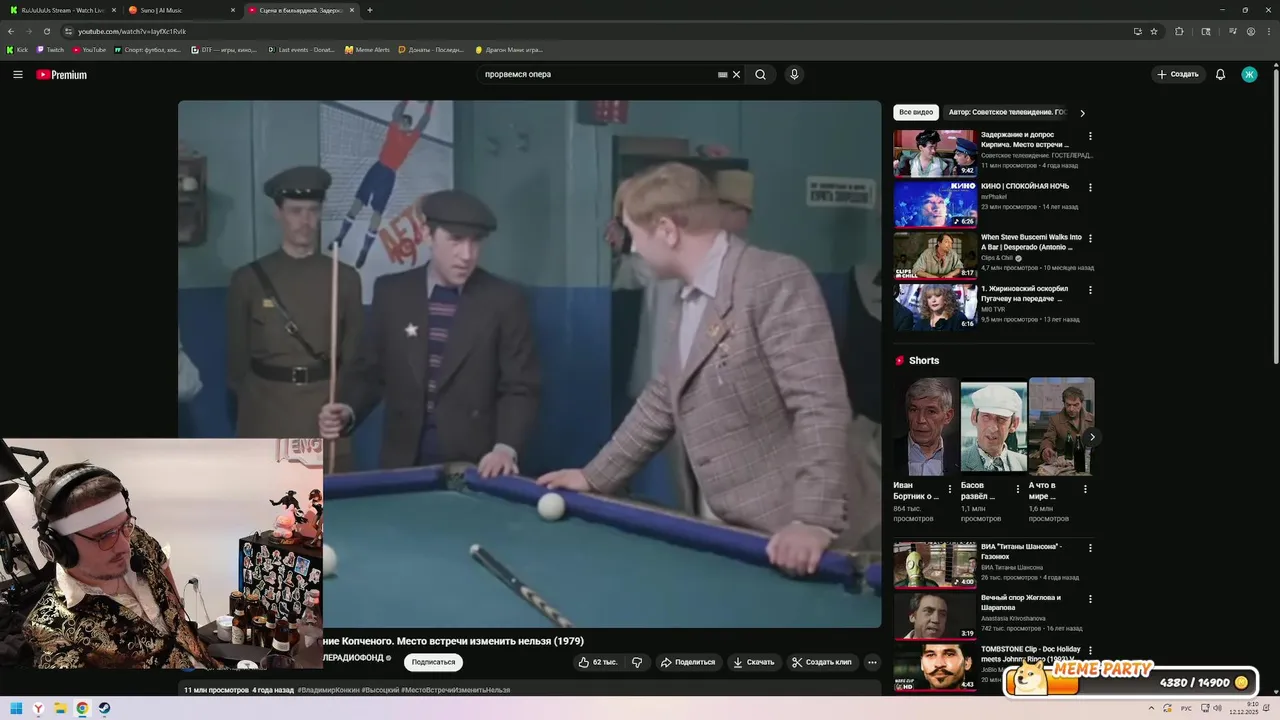
Task: Open 'Иван Бортник' short thumbnail
Action: click(926, 426)
